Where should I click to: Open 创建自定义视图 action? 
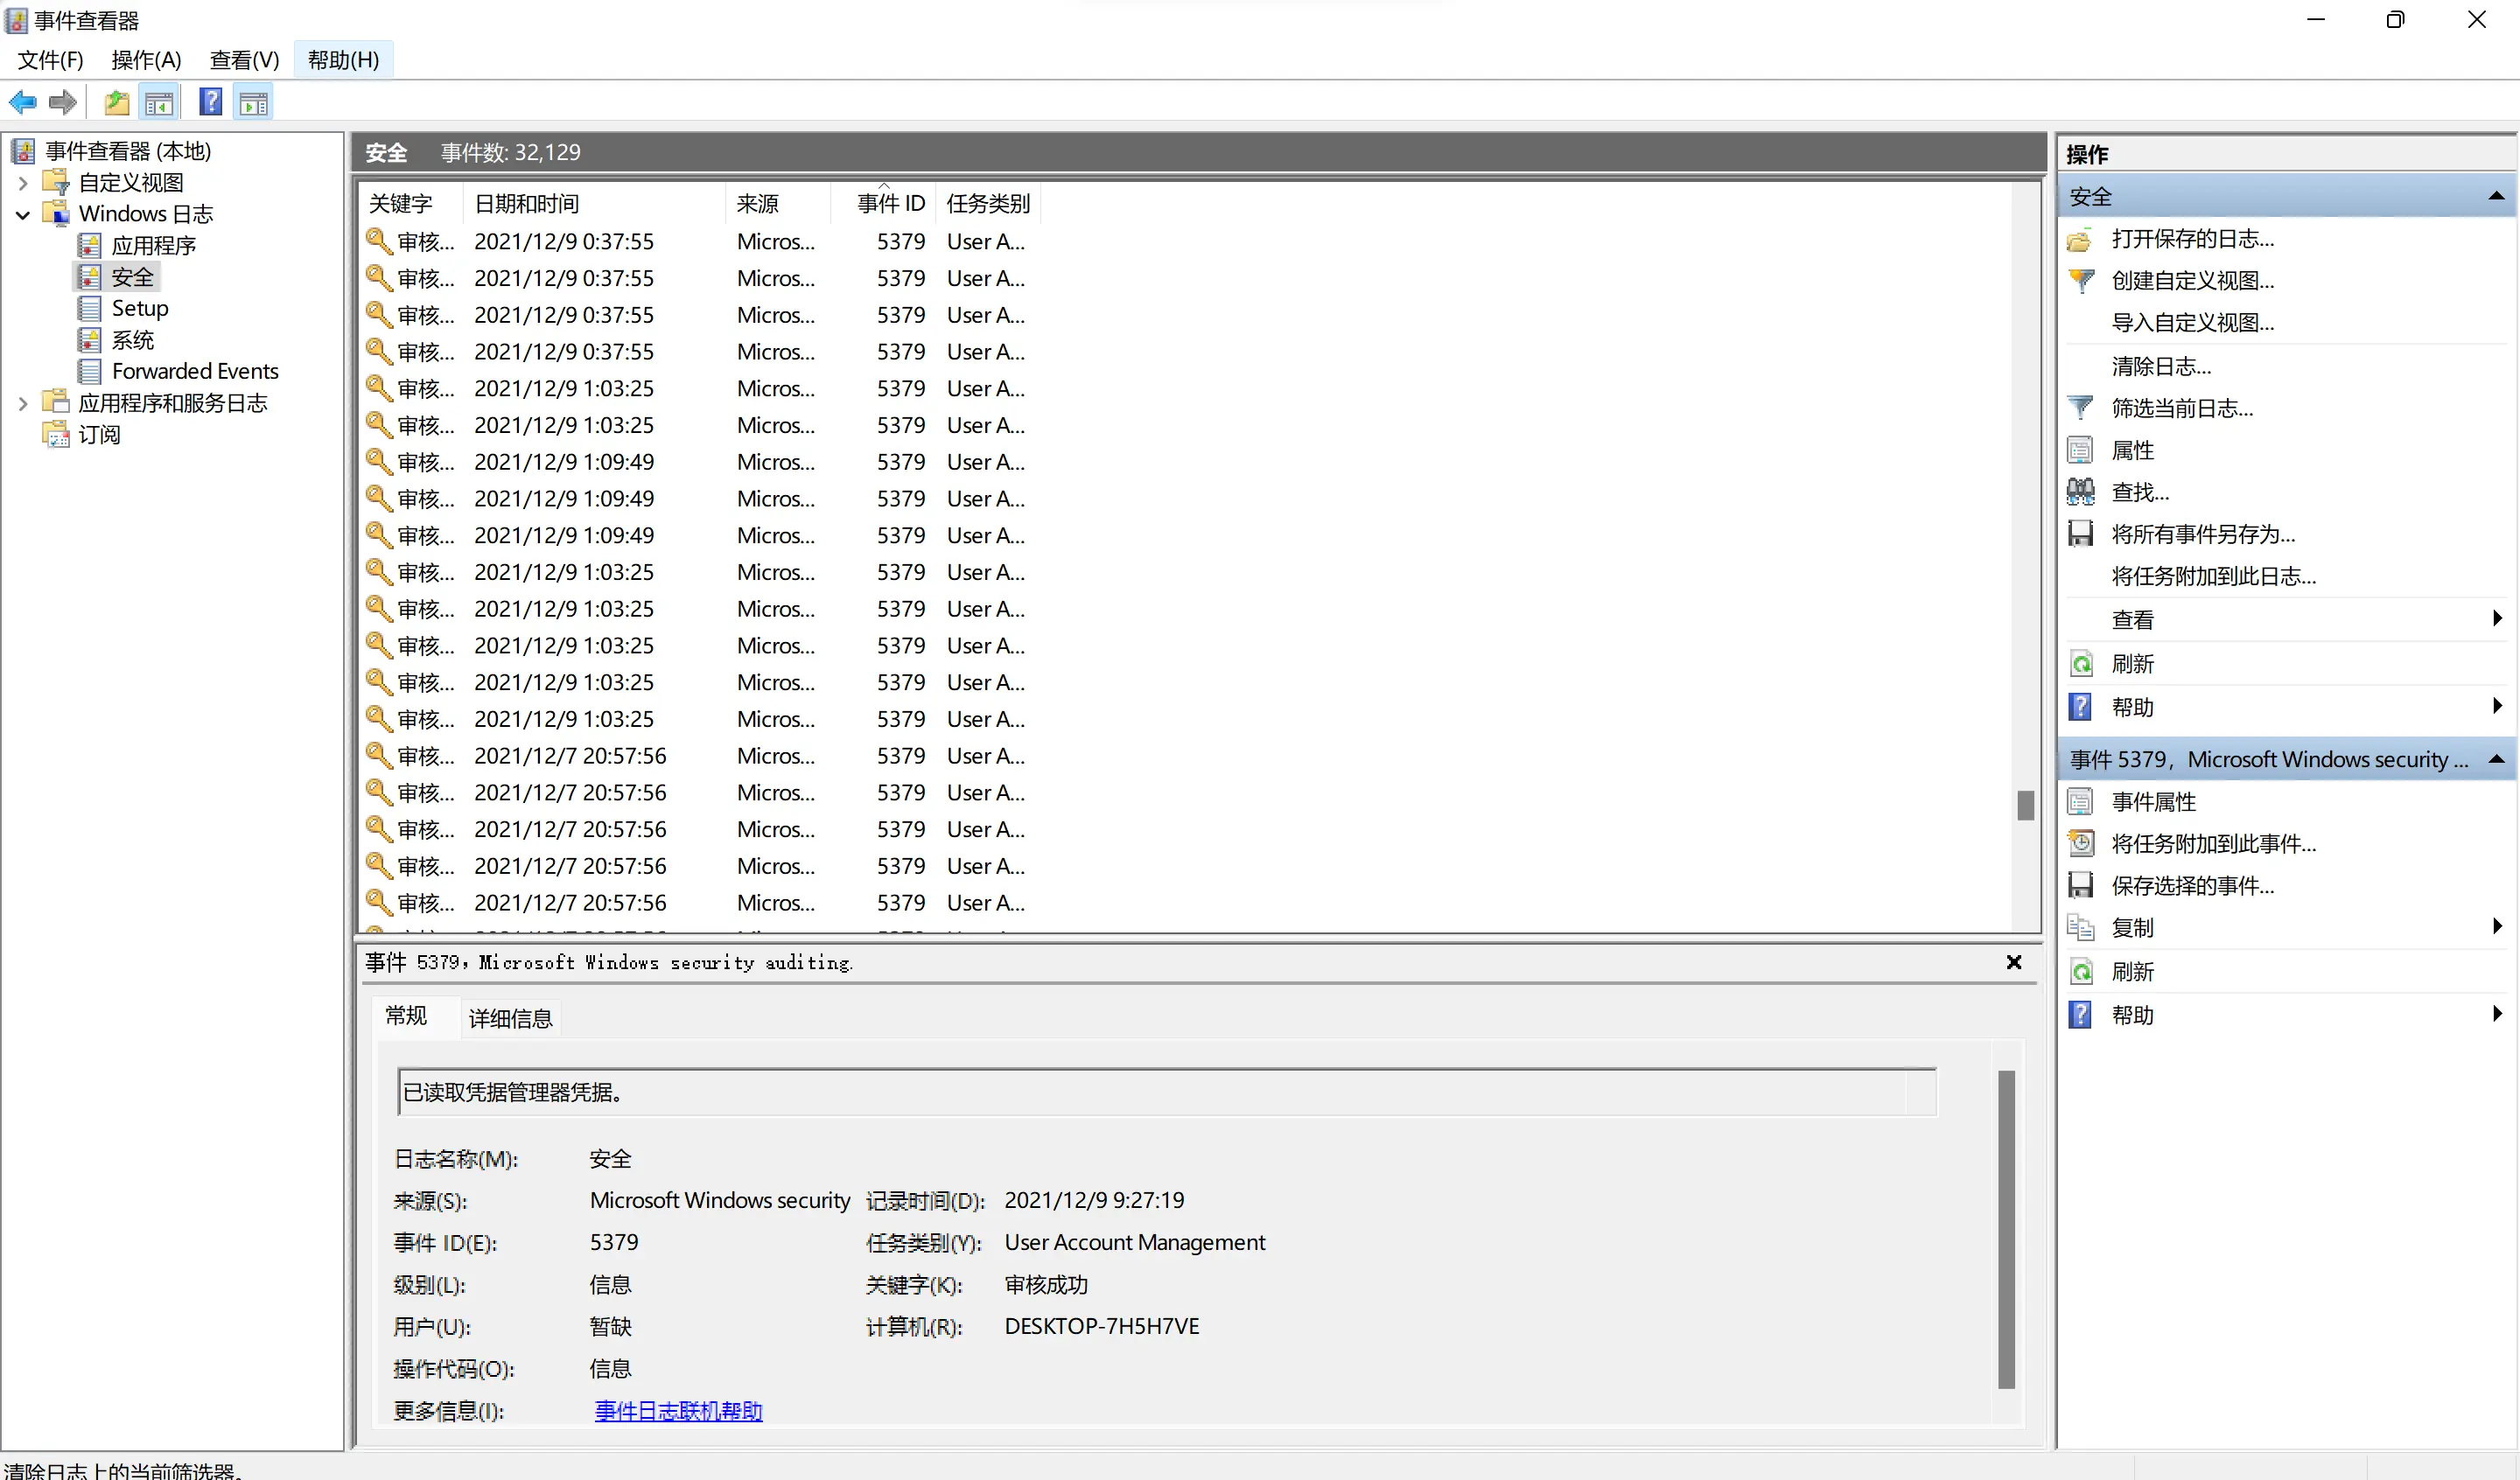click(x=2192, y=281)
